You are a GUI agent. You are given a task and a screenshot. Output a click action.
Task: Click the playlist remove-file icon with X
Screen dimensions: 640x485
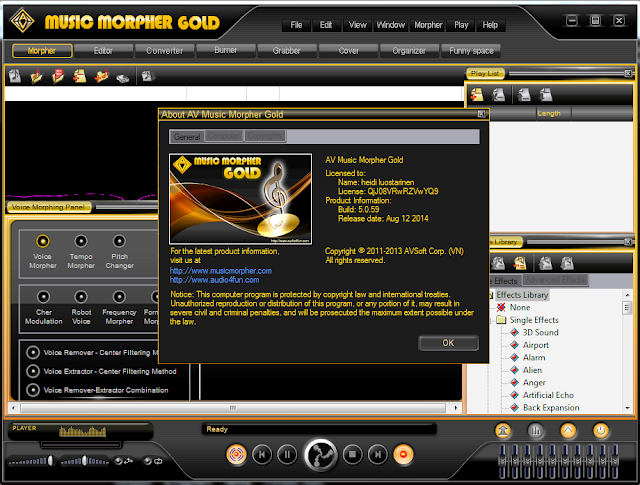pos(498,95)
